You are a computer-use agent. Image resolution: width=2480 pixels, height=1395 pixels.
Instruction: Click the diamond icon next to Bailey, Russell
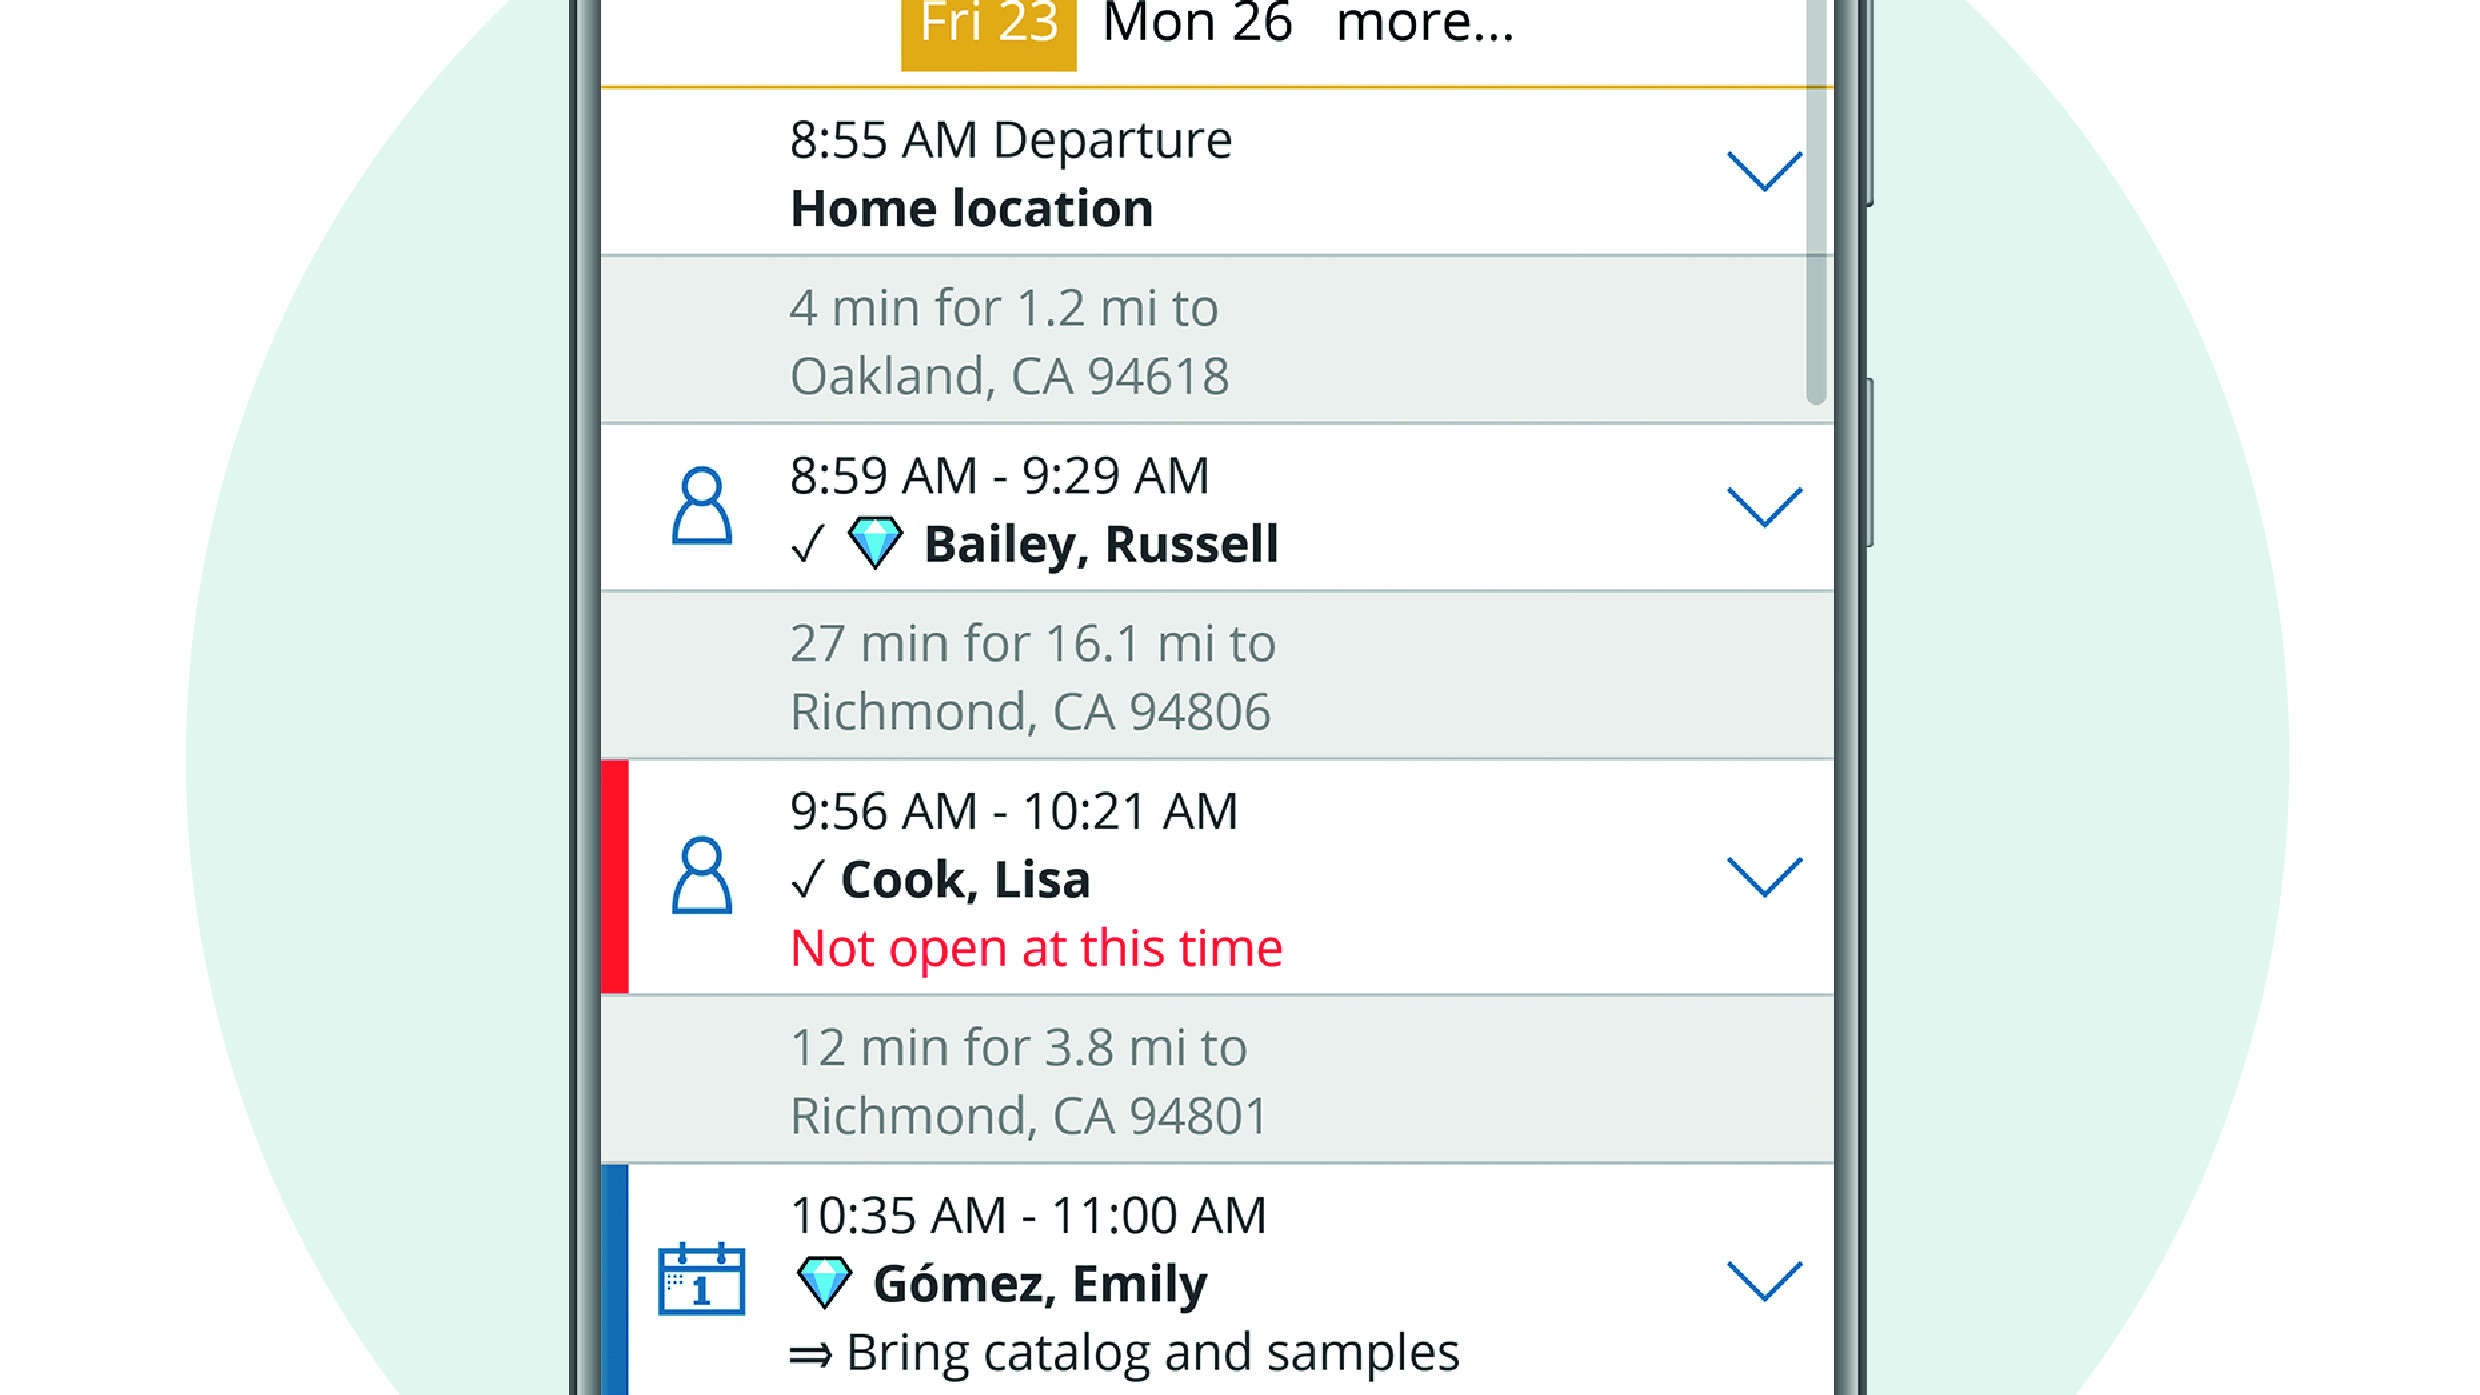coord(875,543)
